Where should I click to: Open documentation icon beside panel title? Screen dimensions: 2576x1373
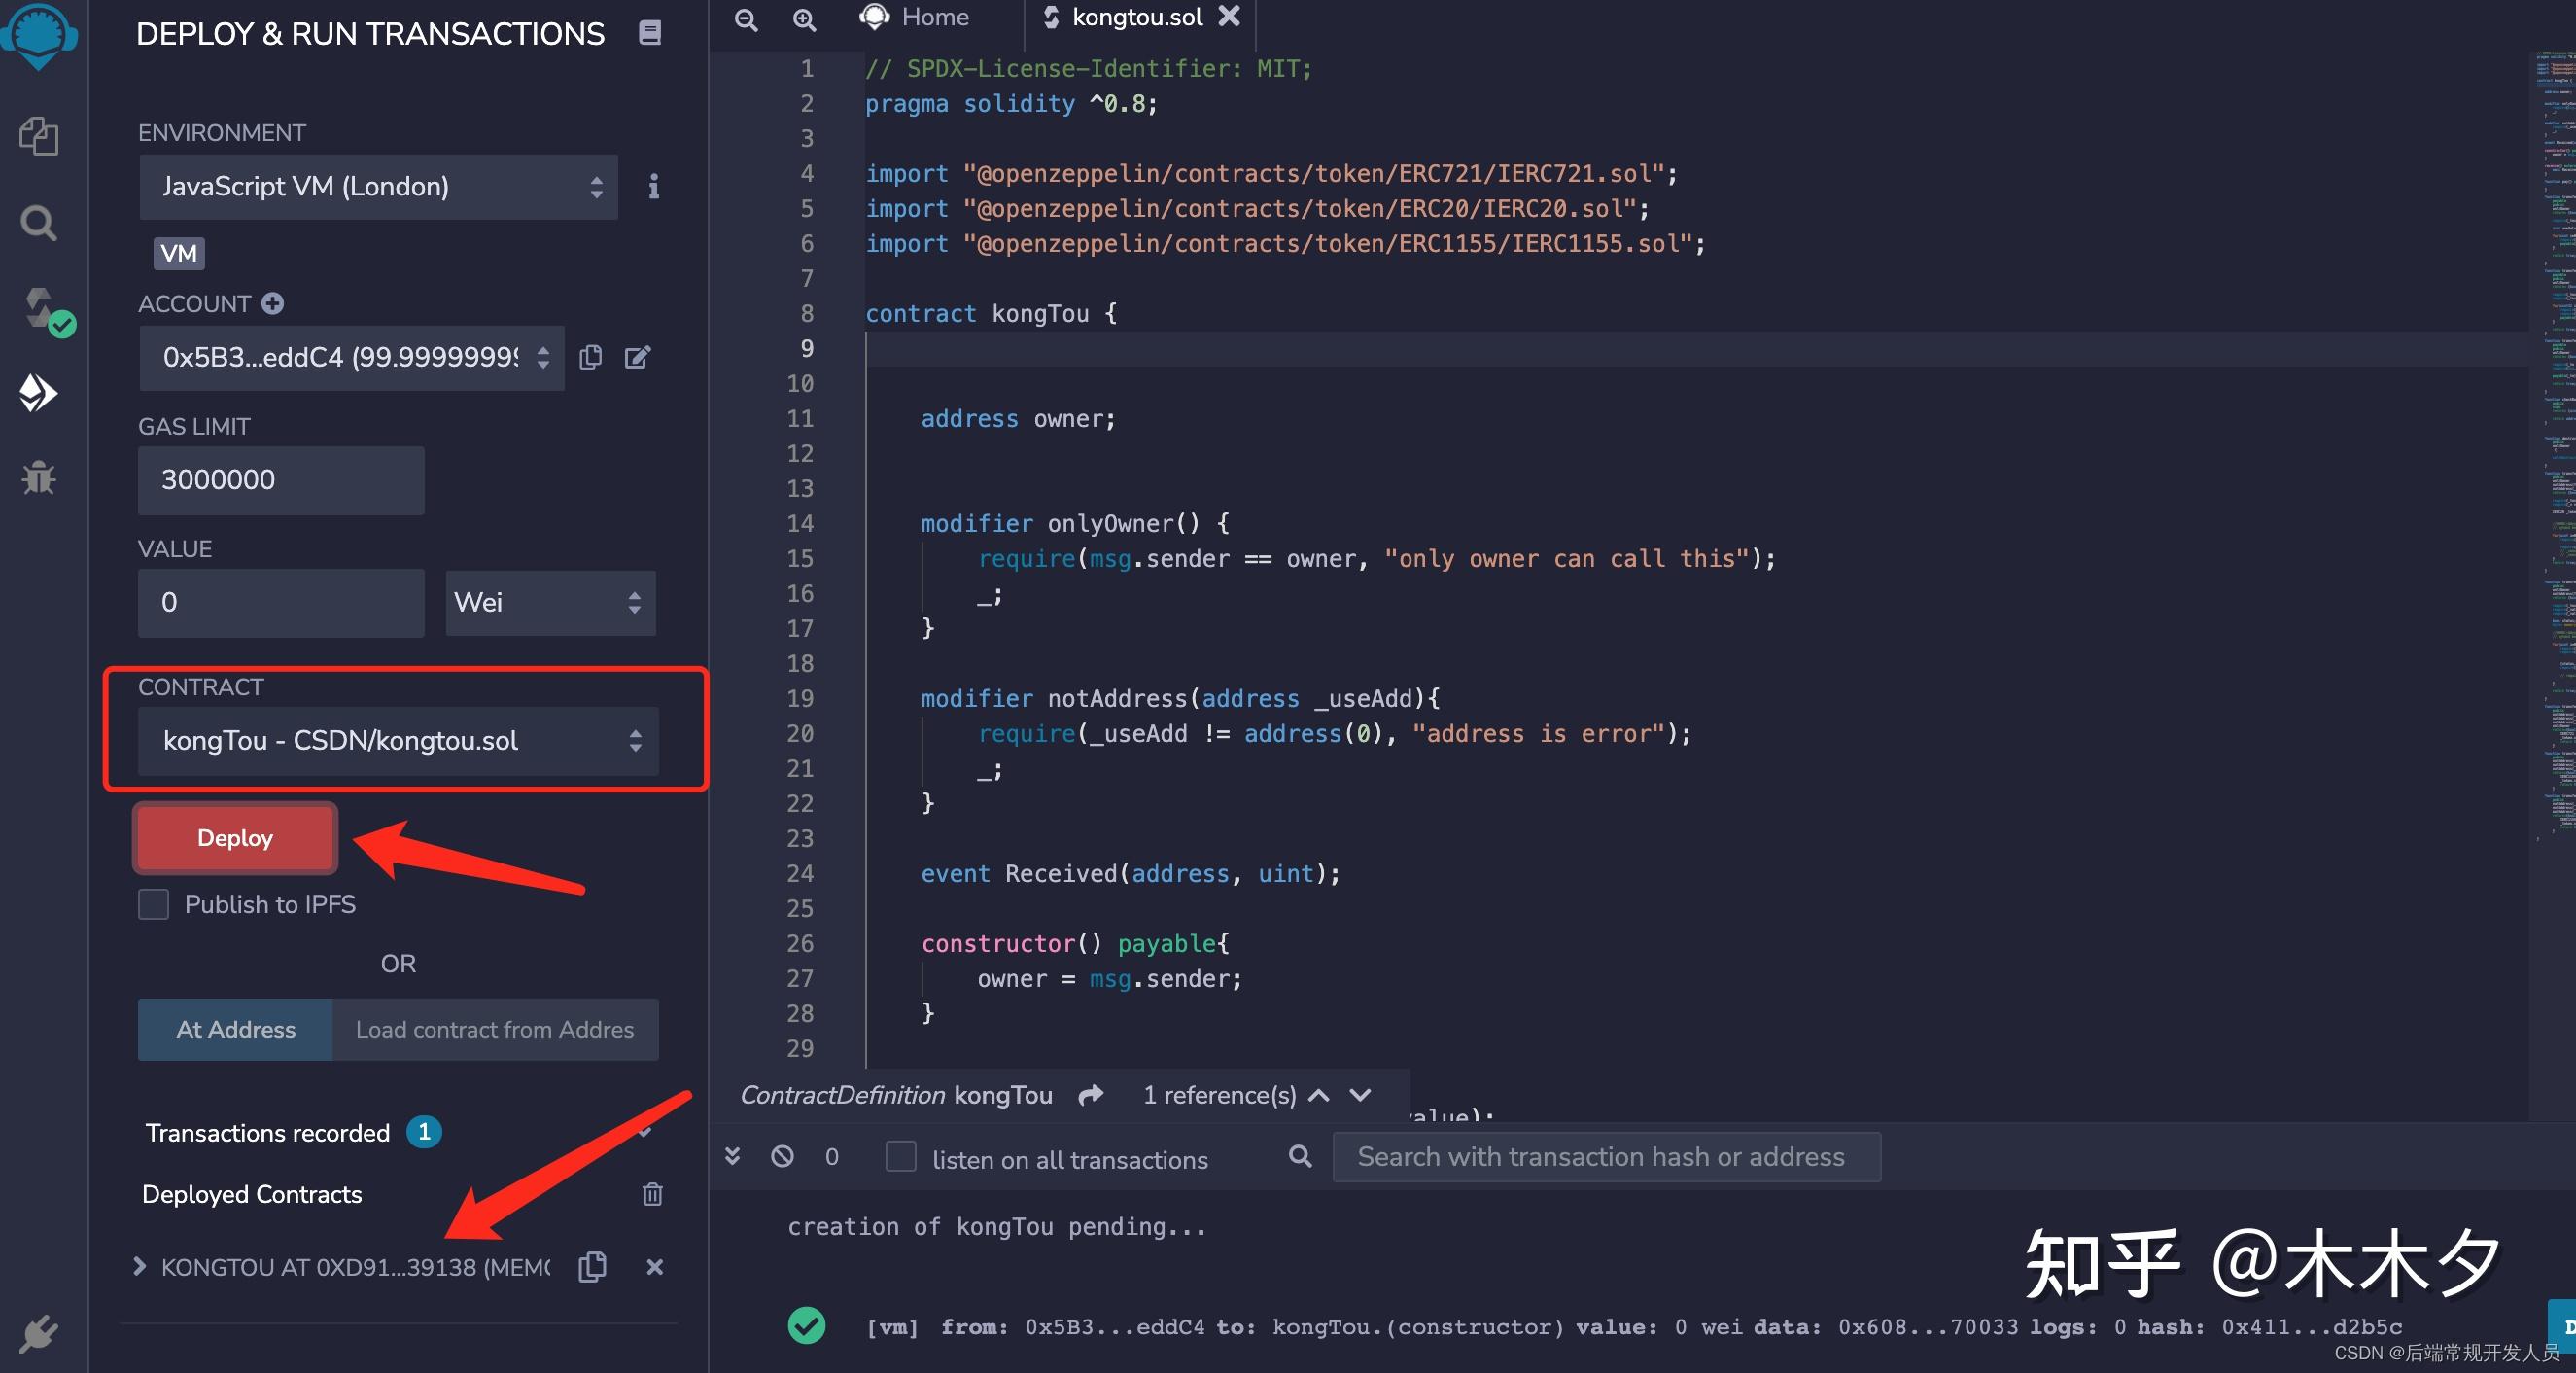coord(650,33)
